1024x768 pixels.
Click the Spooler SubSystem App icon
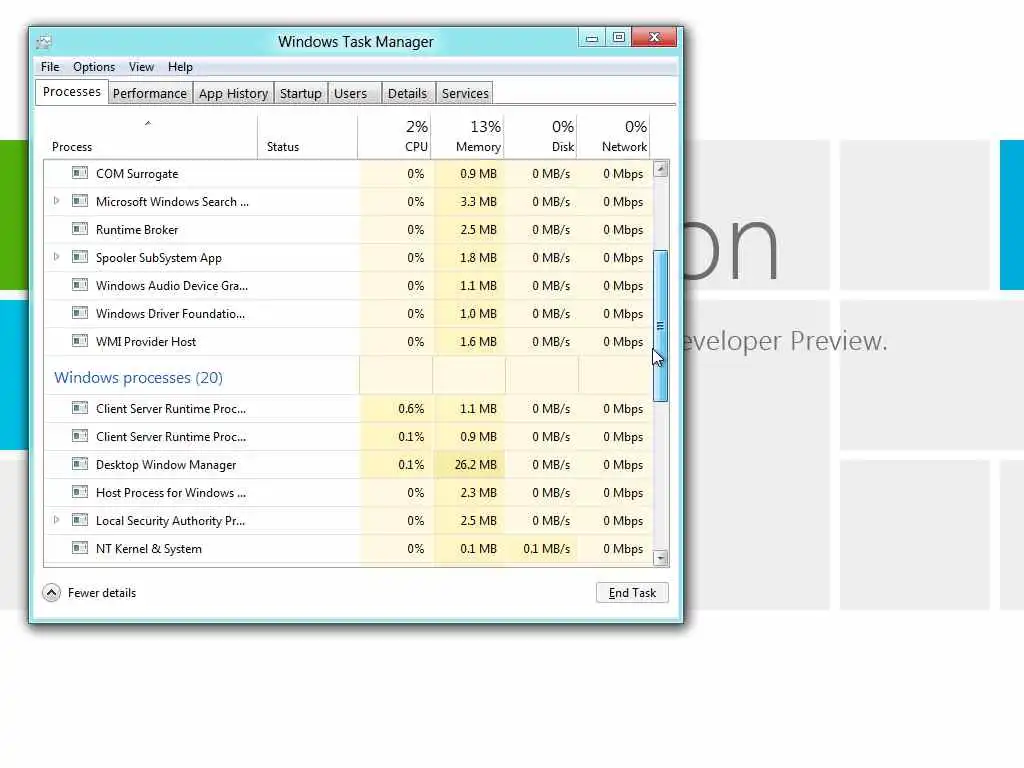80,257
